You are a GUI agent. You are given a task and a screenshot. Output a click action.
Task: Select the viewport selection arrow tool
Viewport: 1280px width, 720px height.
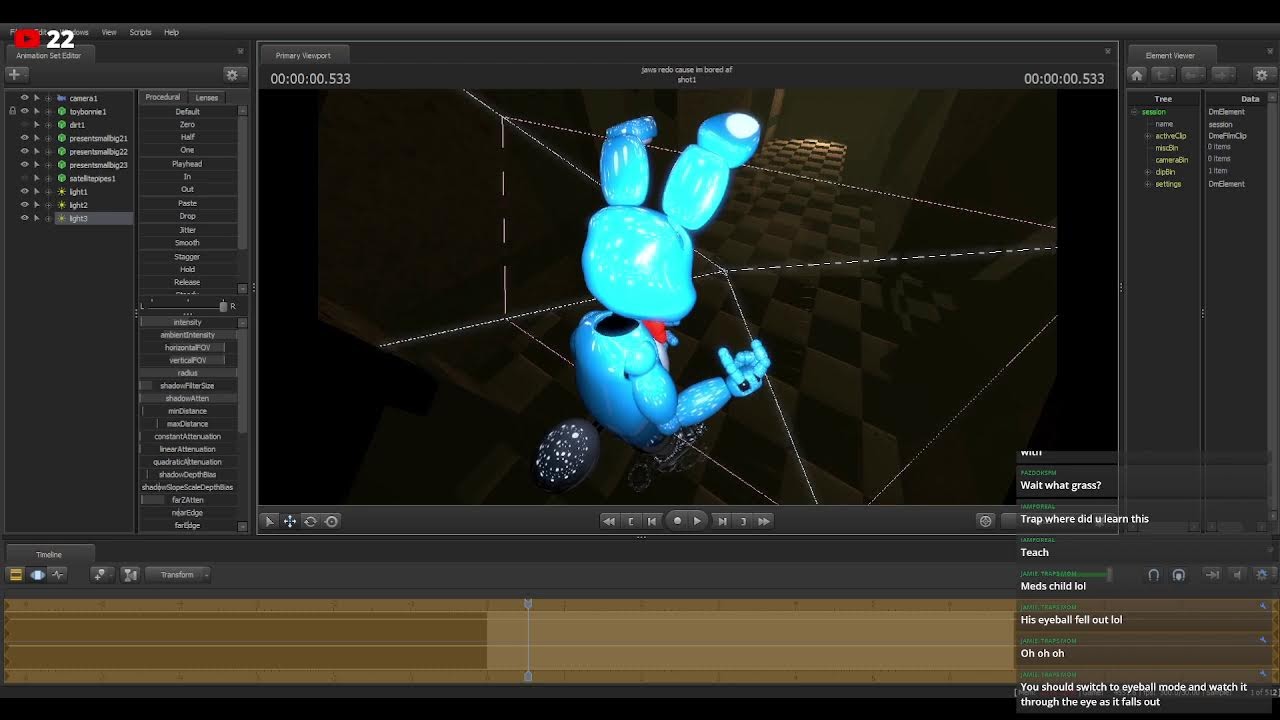[269, 521]
